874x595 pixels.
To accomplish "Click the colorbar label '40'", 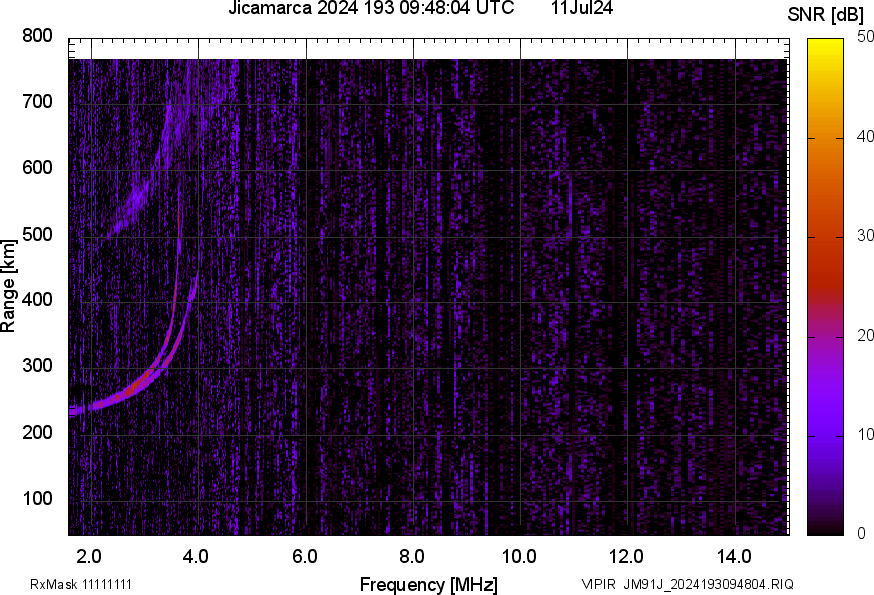I will click(865, 137).
